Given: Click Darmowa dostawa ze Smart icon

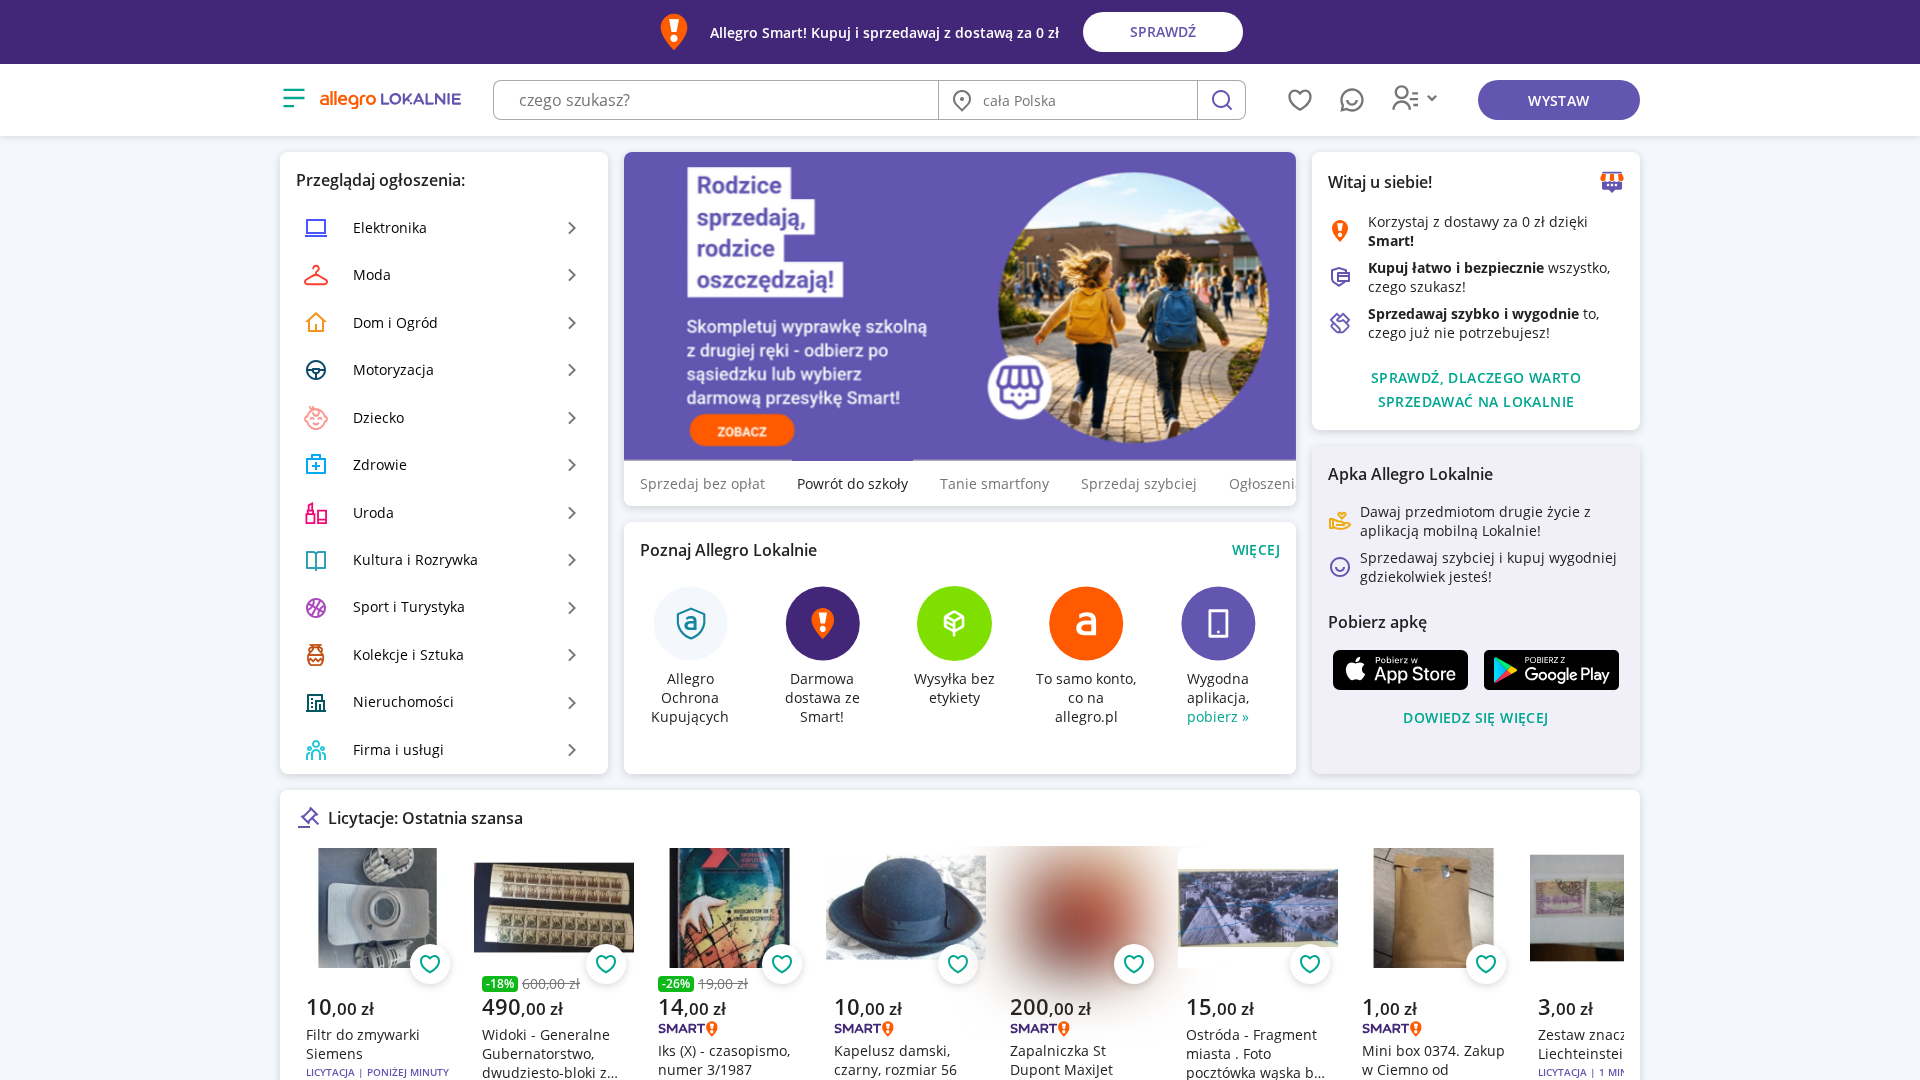Looking at the screenshot, I should tap(822, 623).
